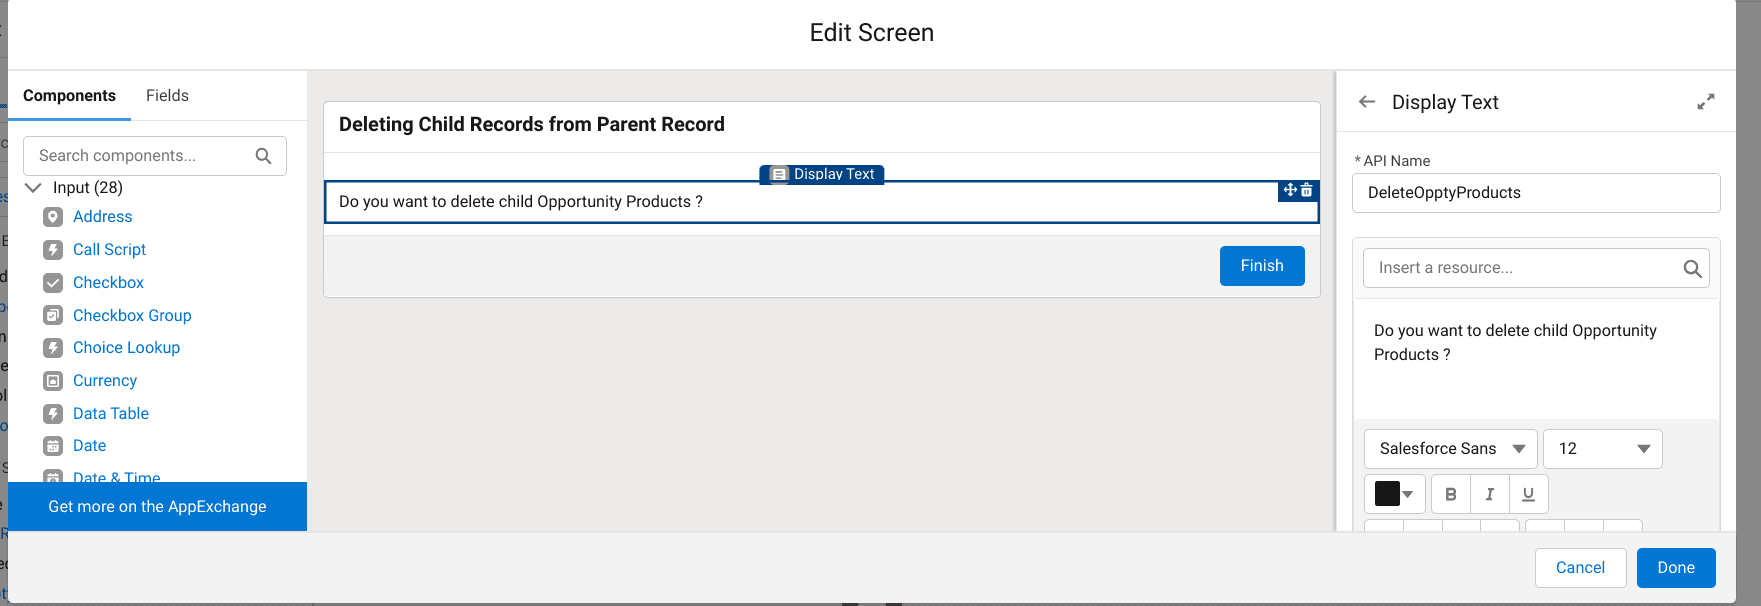Screen dimensions: 1761x606
Task: Toggle bold formatting
Action: coord(1451,494)
